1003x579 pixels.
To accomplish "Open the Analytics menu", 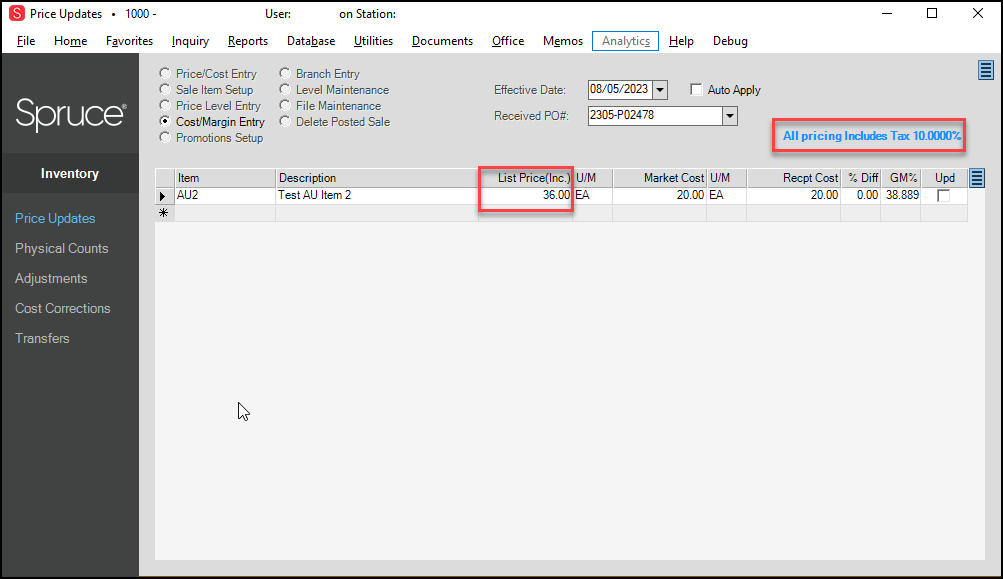I will 626,41.
